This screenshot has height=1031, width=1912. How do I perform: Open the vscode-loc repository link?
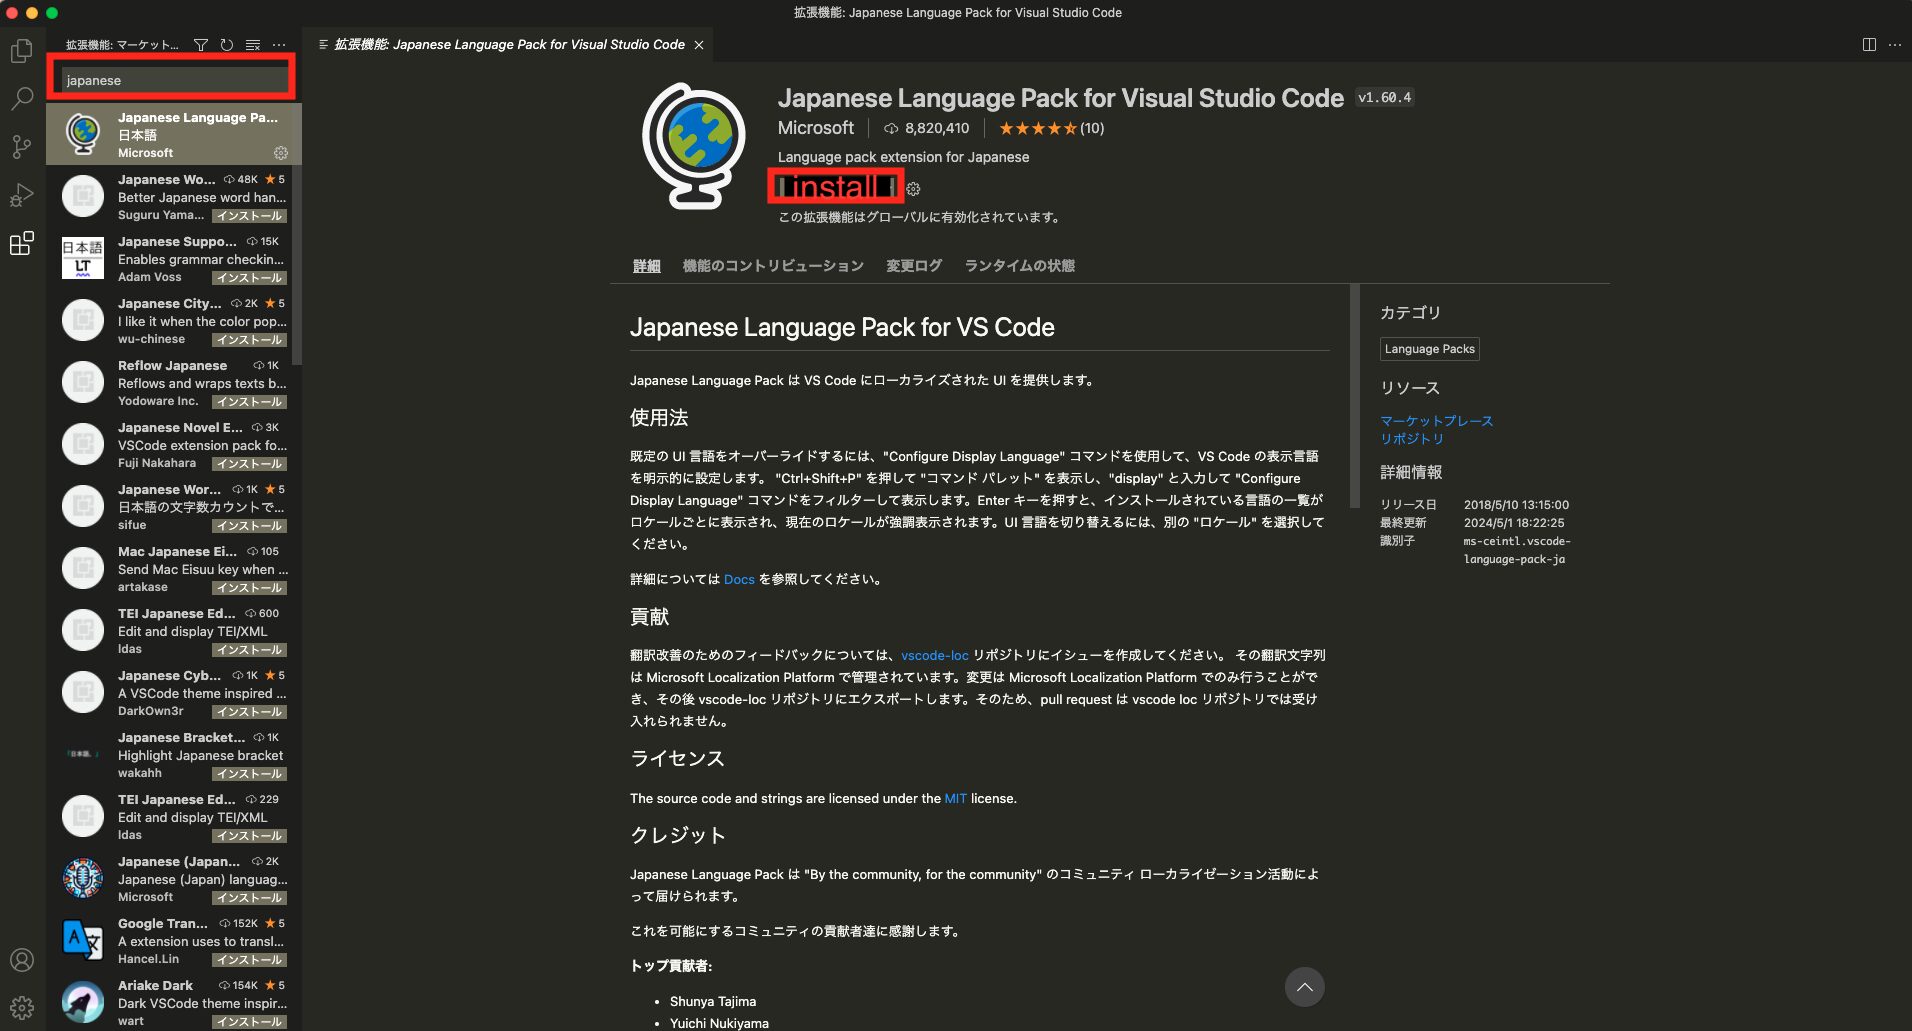click(935, 655)
